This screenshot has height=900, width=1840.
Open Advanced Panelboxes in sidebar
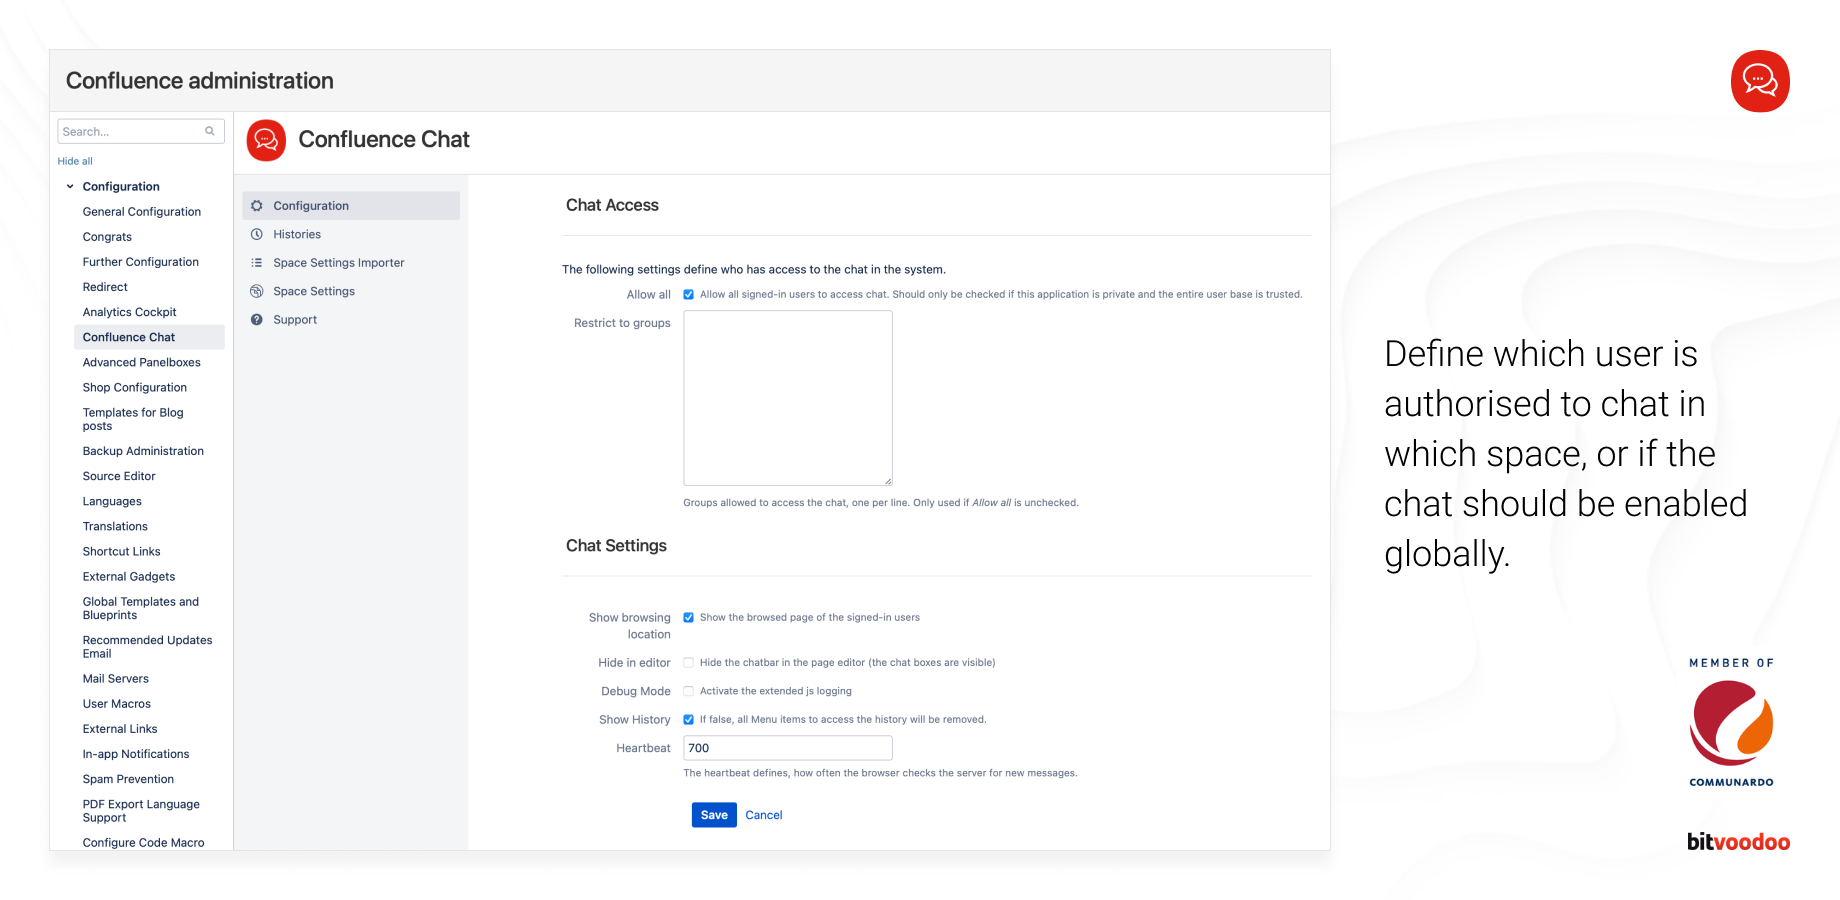[142, 362]
